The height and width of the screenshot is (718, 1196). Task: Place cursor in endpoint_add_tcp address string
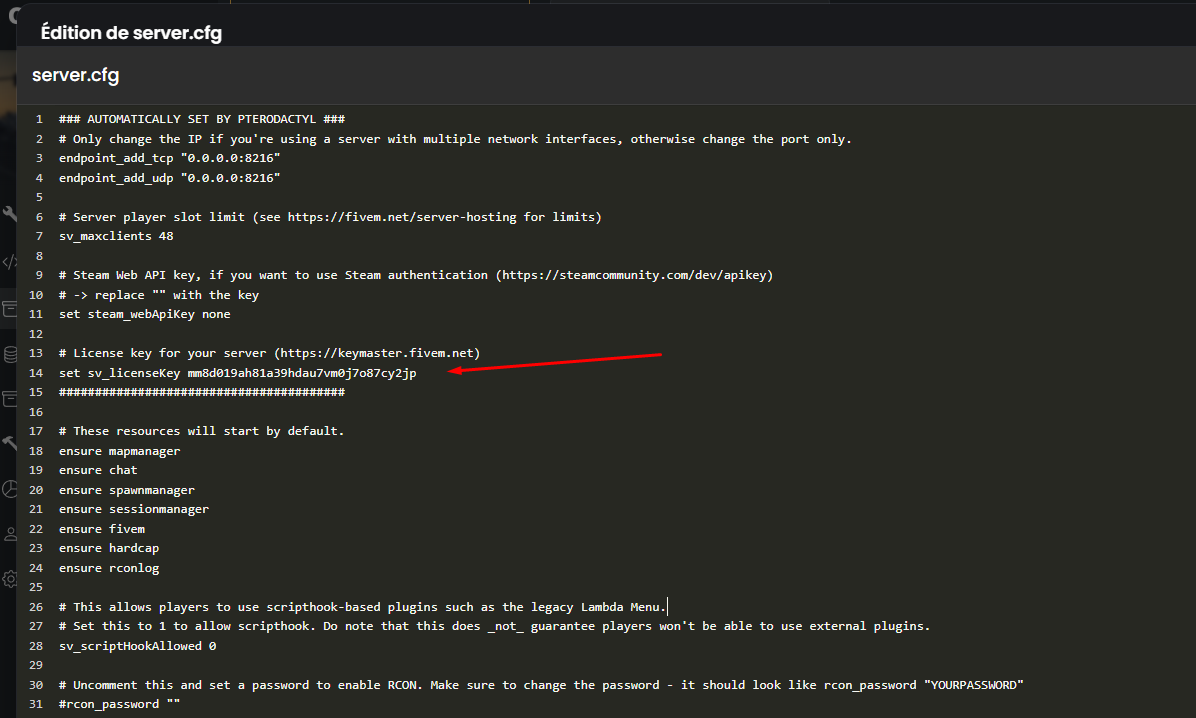click(229, 158)
